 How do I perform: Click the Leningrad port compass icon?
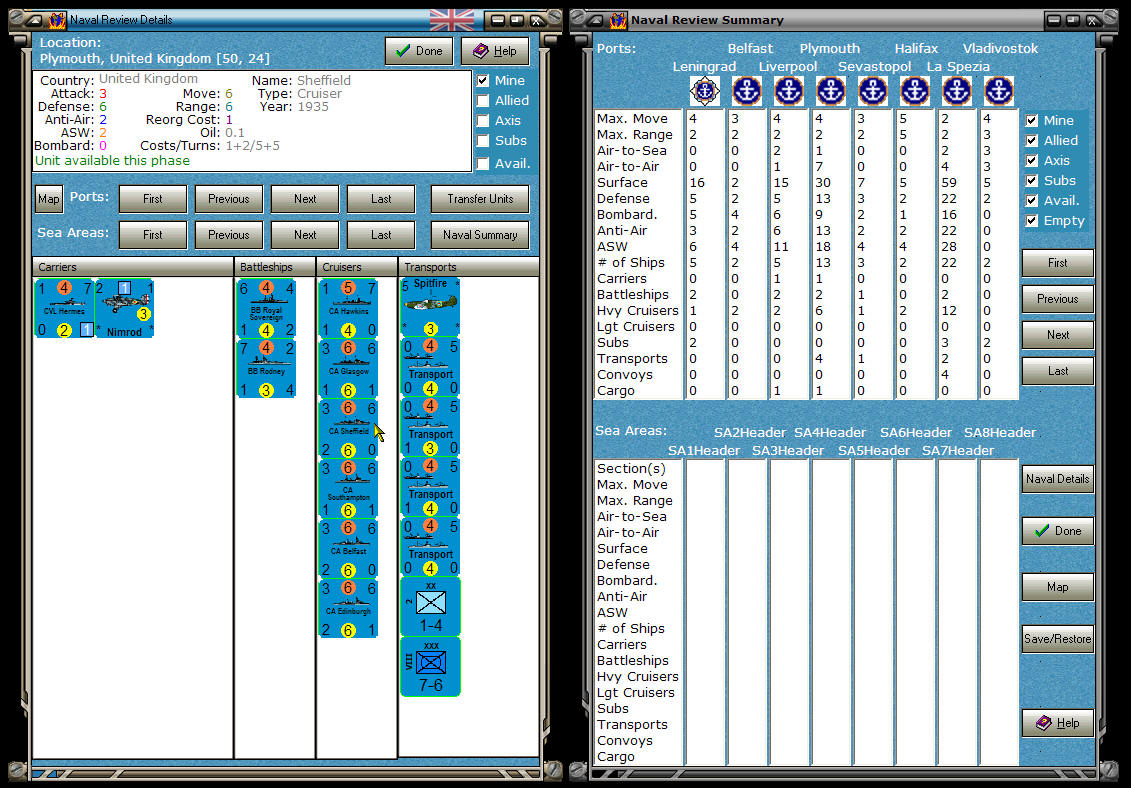point(705,92)
